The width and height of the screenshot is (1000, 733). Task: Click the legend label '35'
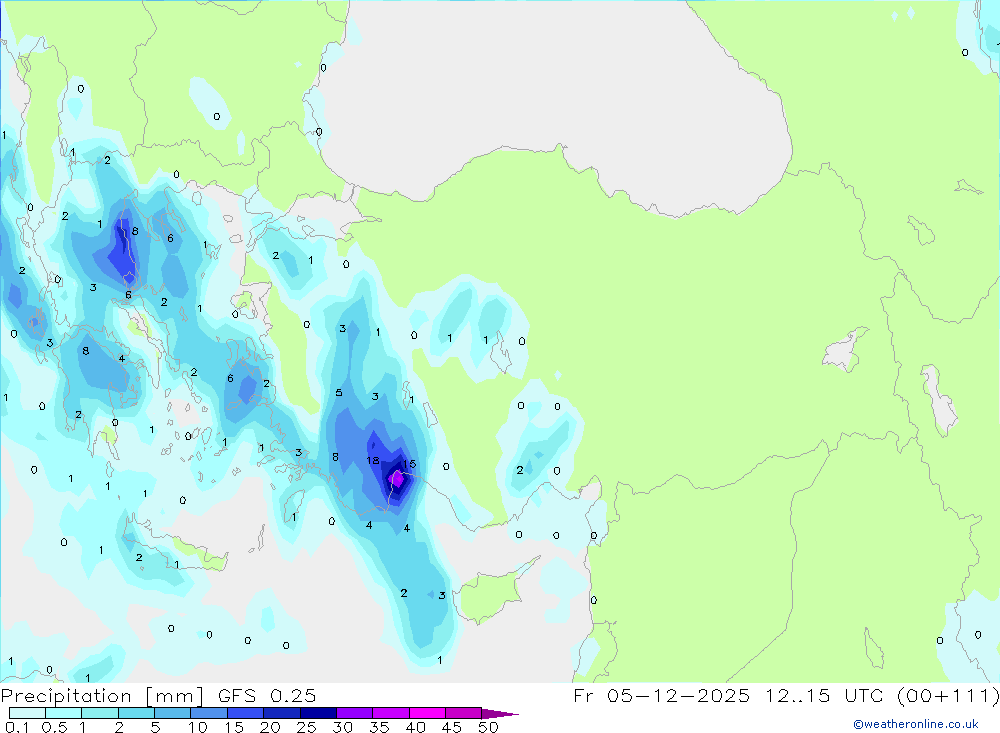tap(379, 727)
